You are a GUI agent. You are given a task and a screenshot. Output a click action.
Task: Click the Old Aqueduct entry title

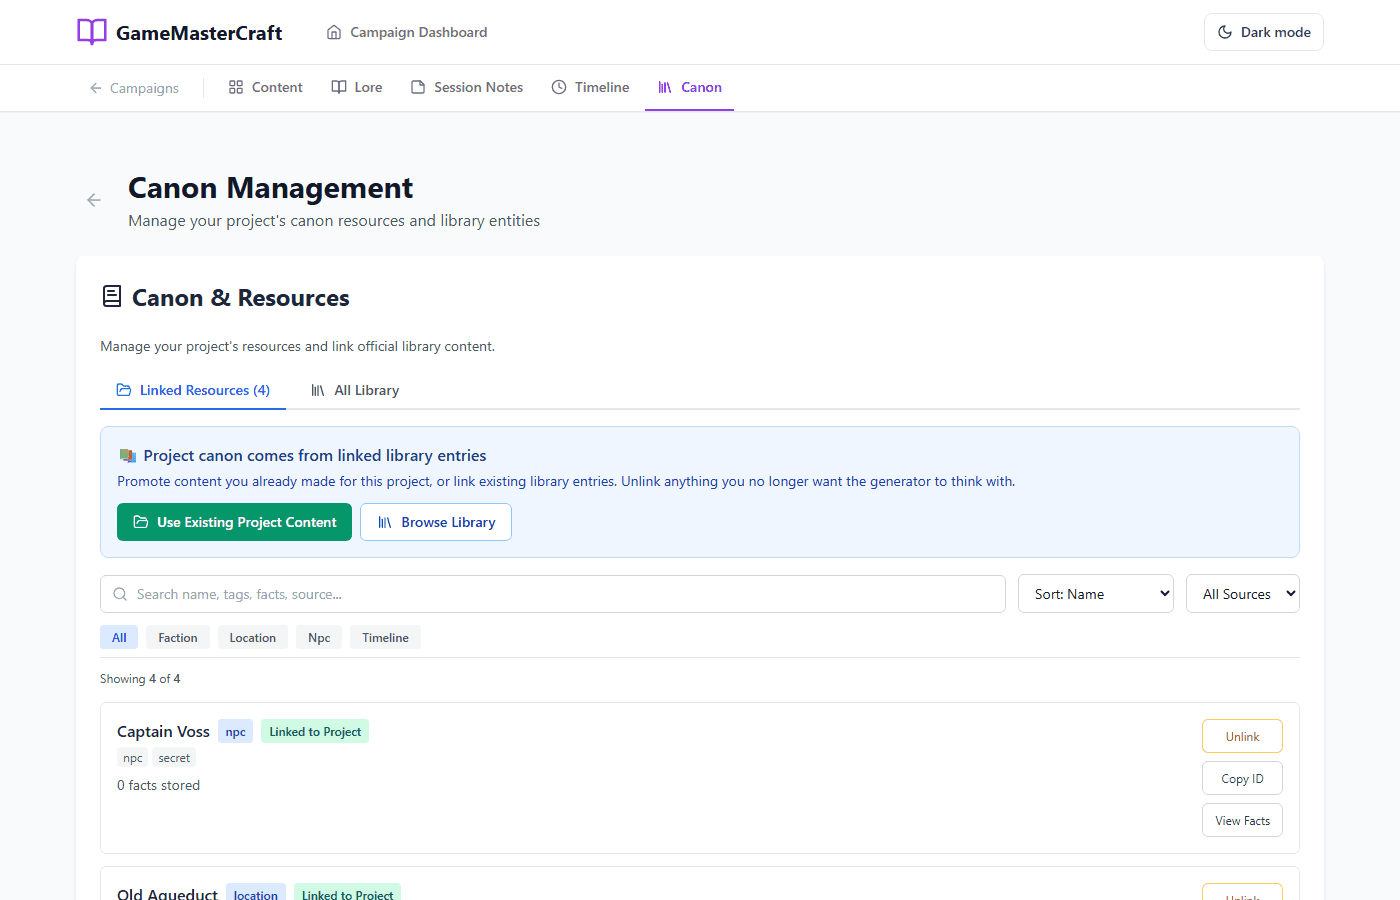tap(167, 894)
